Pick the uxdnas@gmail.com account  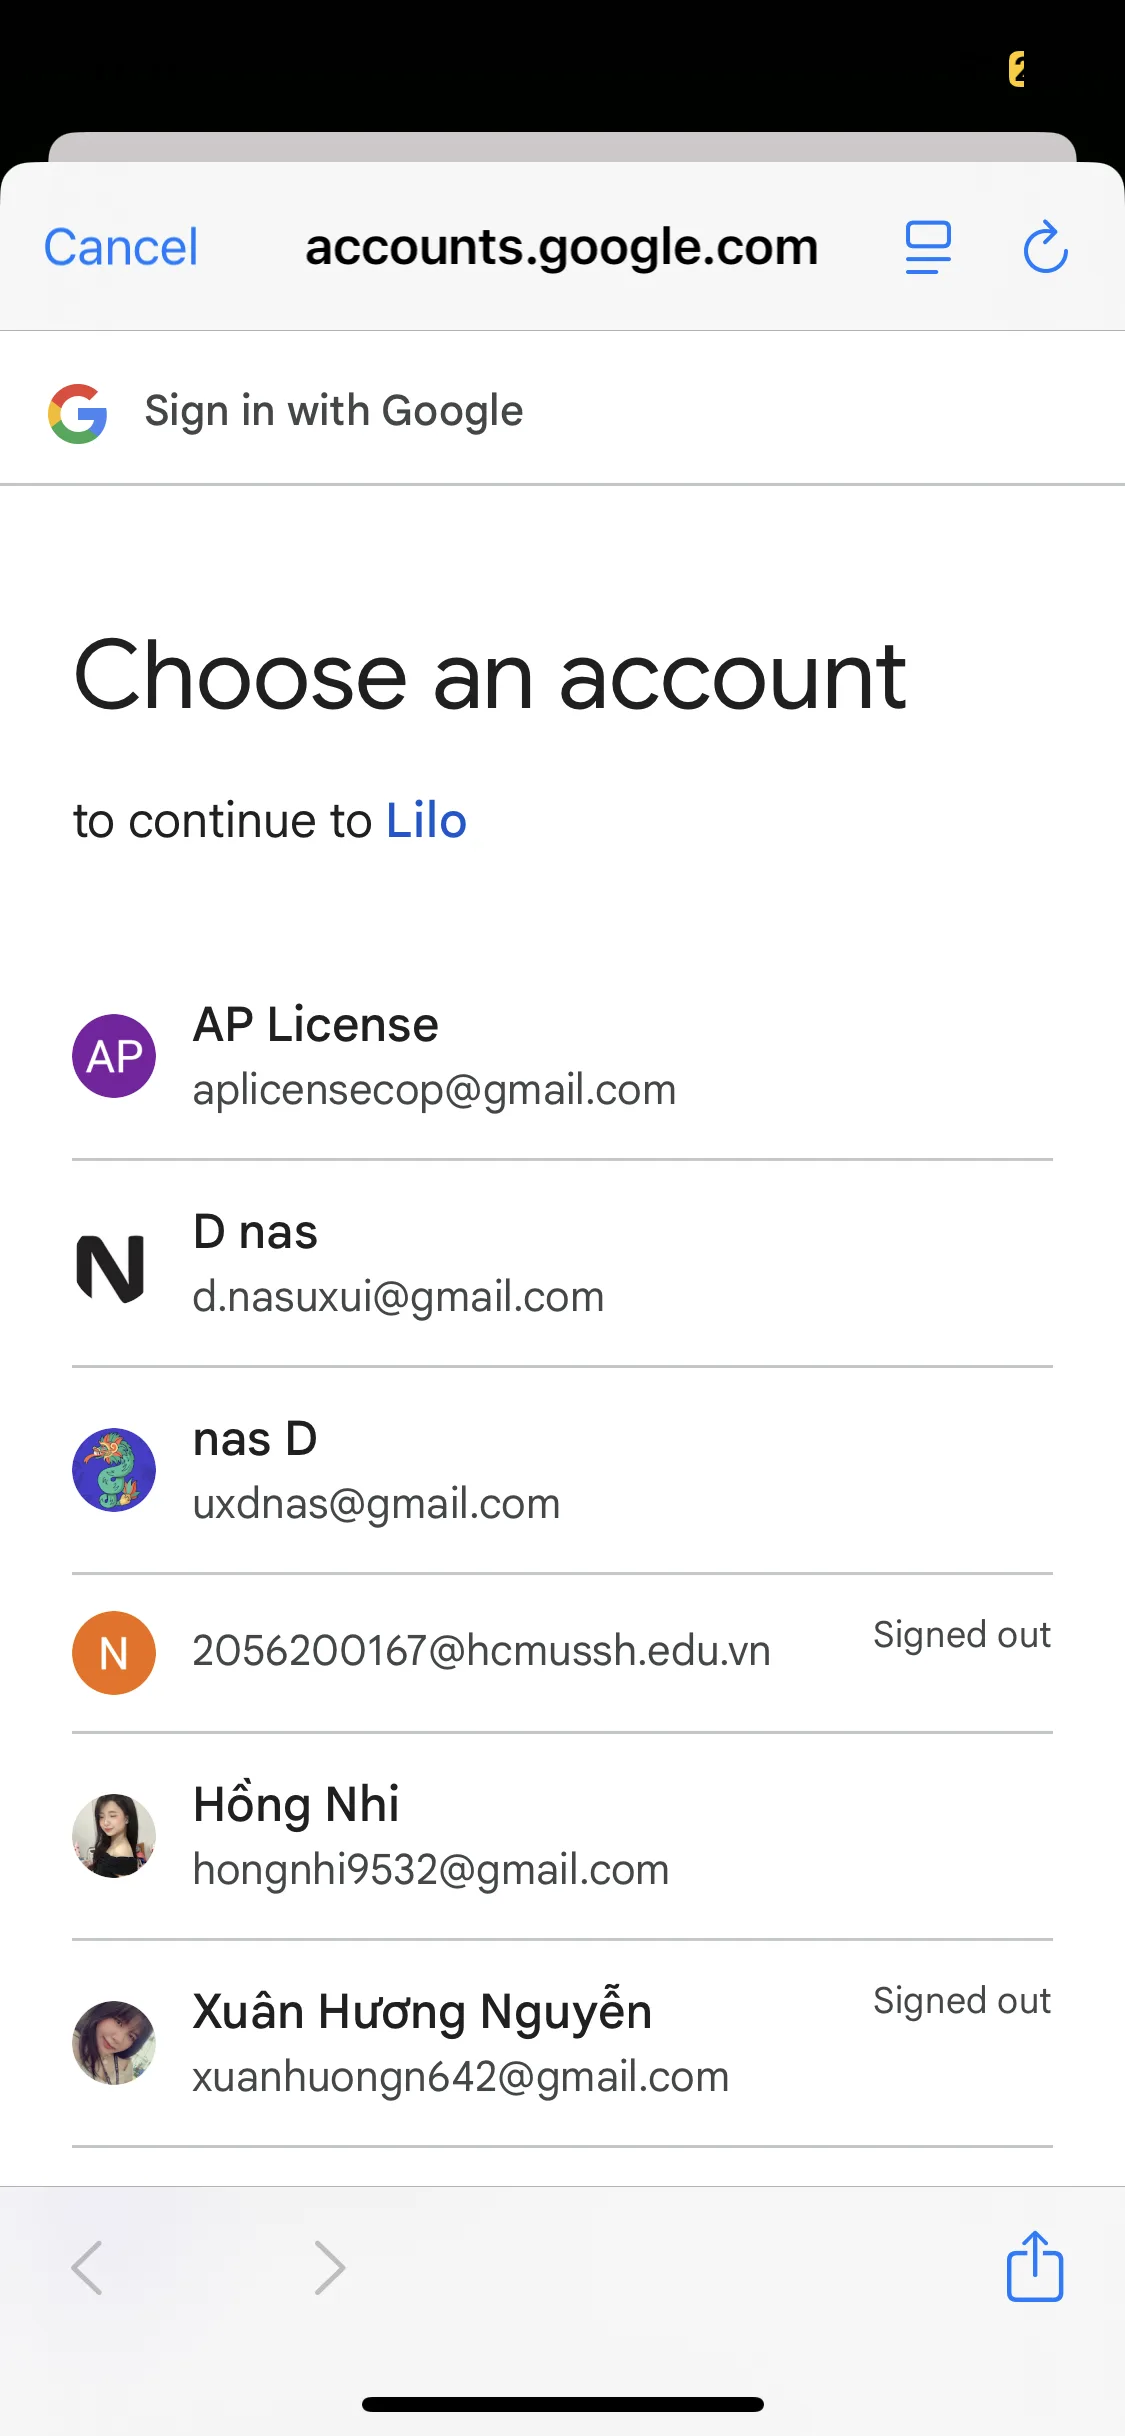pyautogui.click(x=376, y=1504)
